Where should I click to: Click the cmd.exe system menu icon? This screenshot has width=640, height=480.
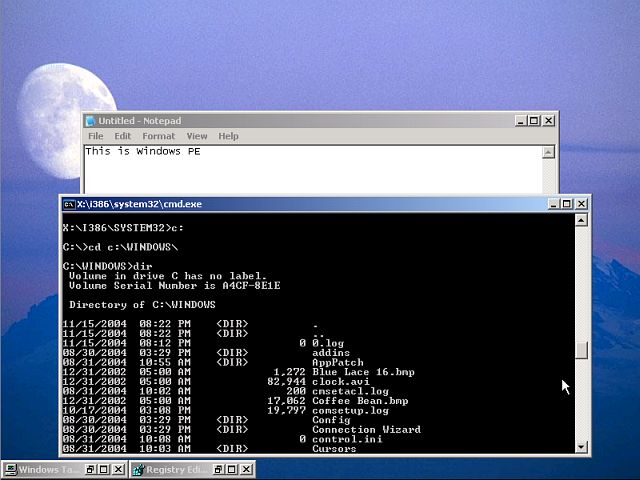tap(68, 204)
